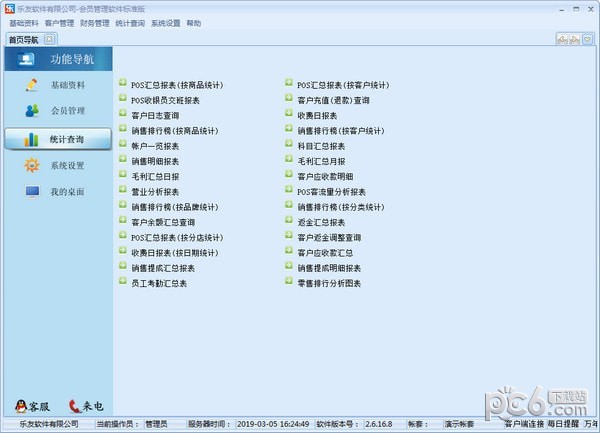Open POS客流量分析报表 link
The height and width of the screenshot is (433, 600).
point(332,191)
